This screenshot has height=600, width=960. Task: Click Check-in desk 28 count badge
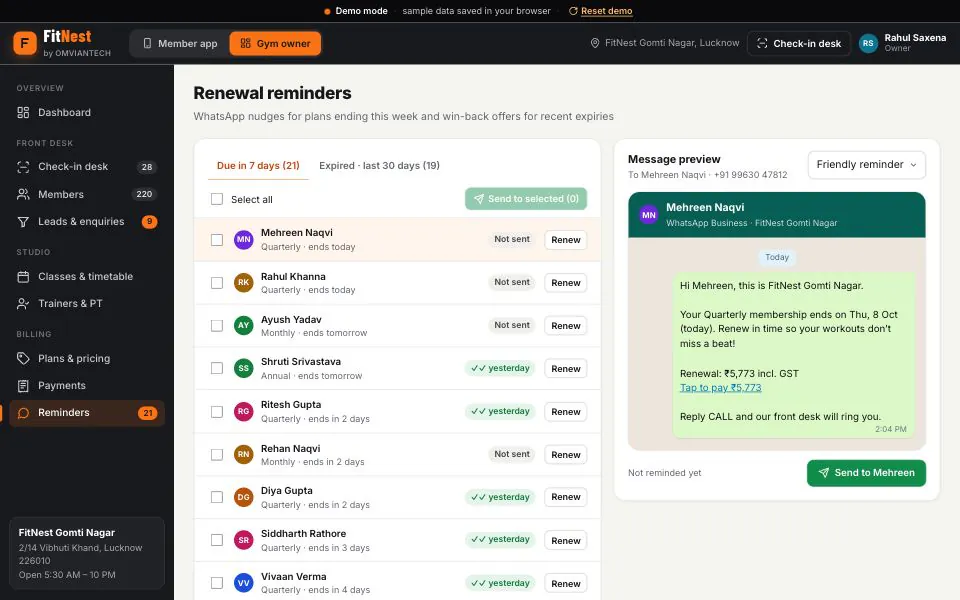pyautogui.click(x=147, y=167)
